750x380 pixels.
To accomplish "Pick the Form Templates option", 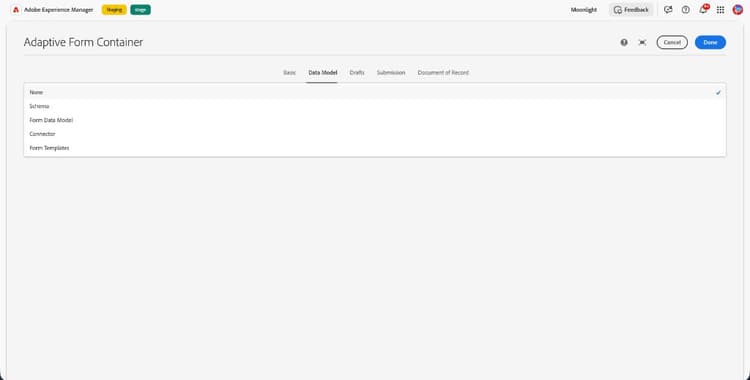I will pos(375,148).
